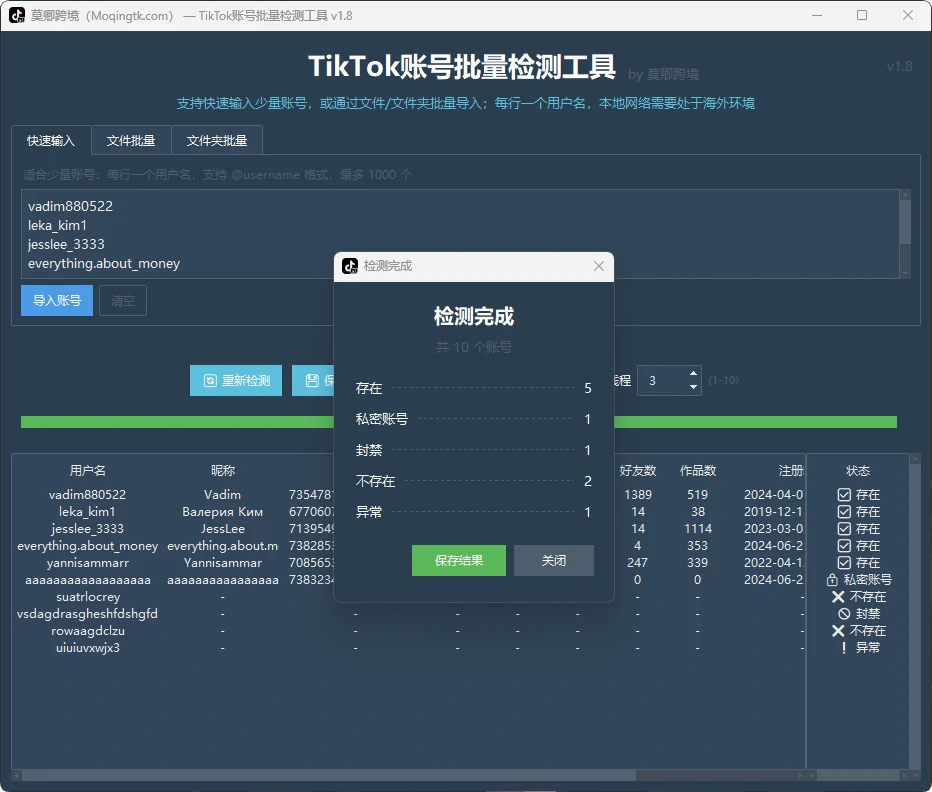Click the friends count 1389
Image resolution: width=932 pixels, height=792 pixels.
(x=638, y=495)
